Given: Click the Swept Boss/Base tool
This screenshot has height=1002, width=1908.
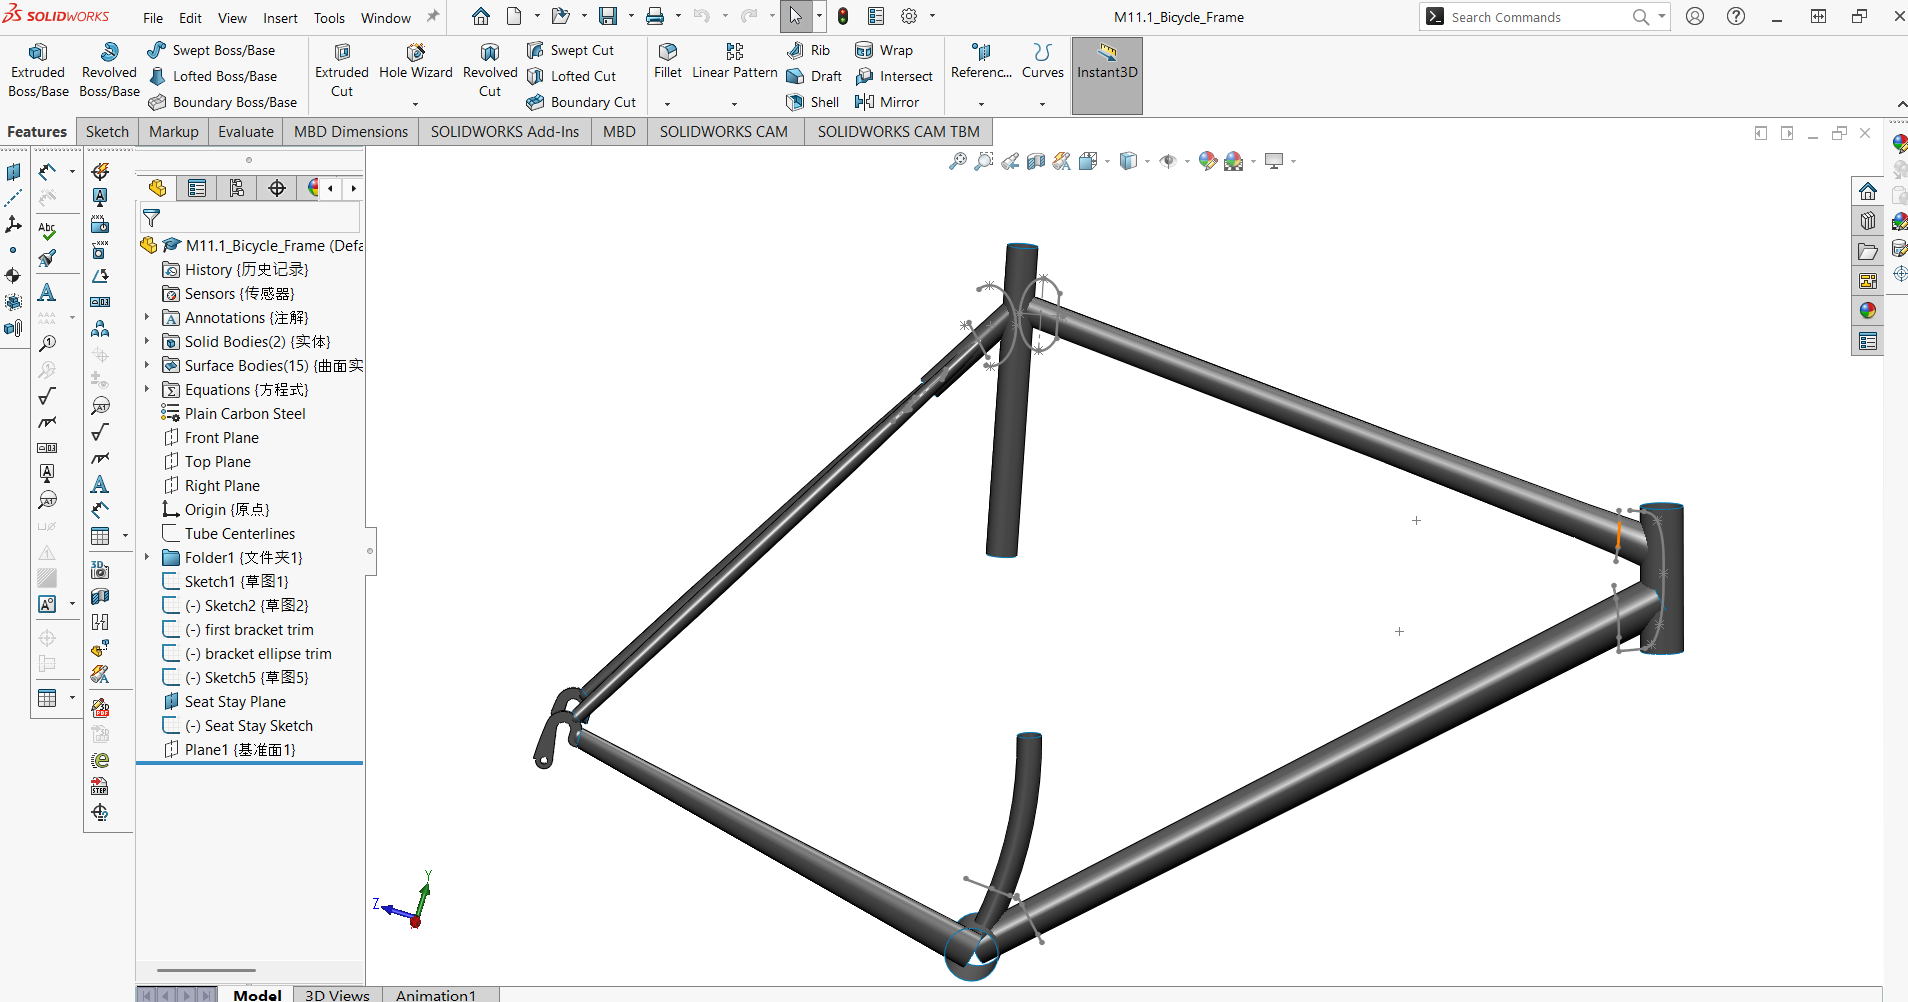Looking at the screenshot, I should [x=211, y=50].
